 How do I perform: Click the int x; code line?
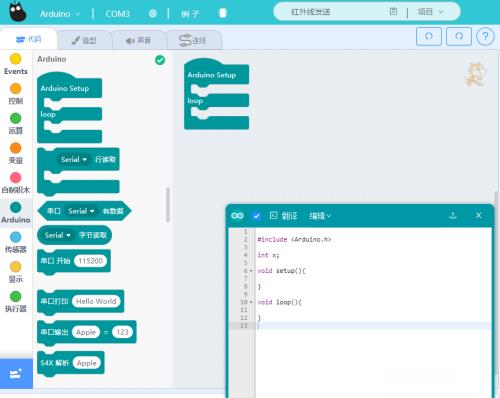pyautogui.click(x=268, y=255)
